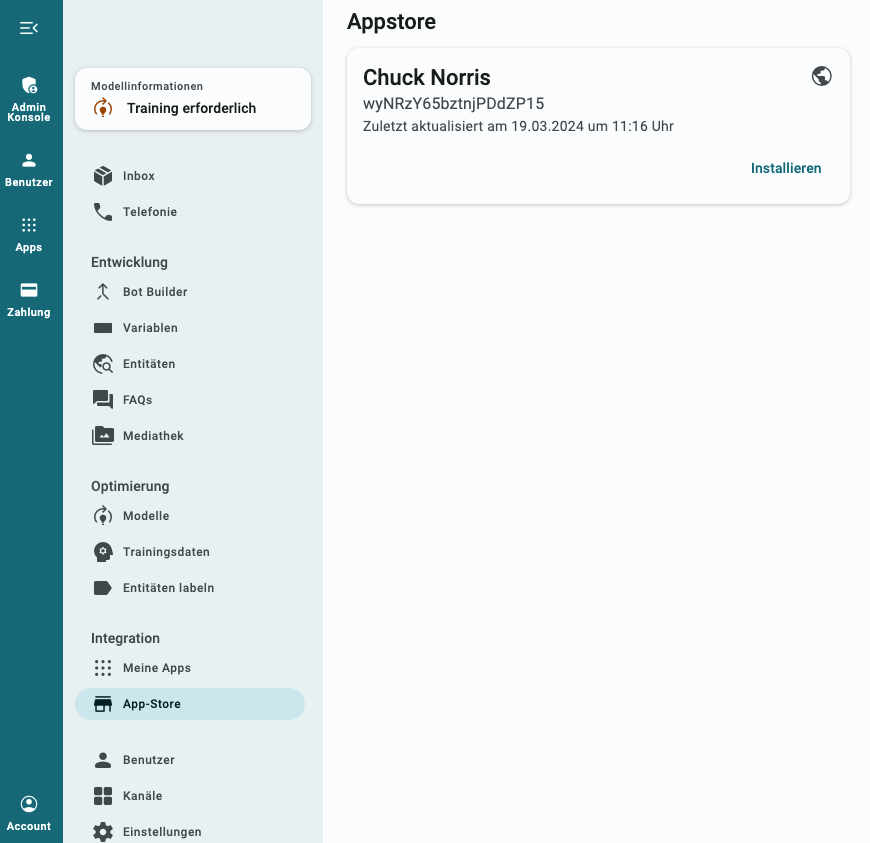Open Meine Apps under Integration
Viewport: 870px width, 843px height.
click(x=190, y=668)
